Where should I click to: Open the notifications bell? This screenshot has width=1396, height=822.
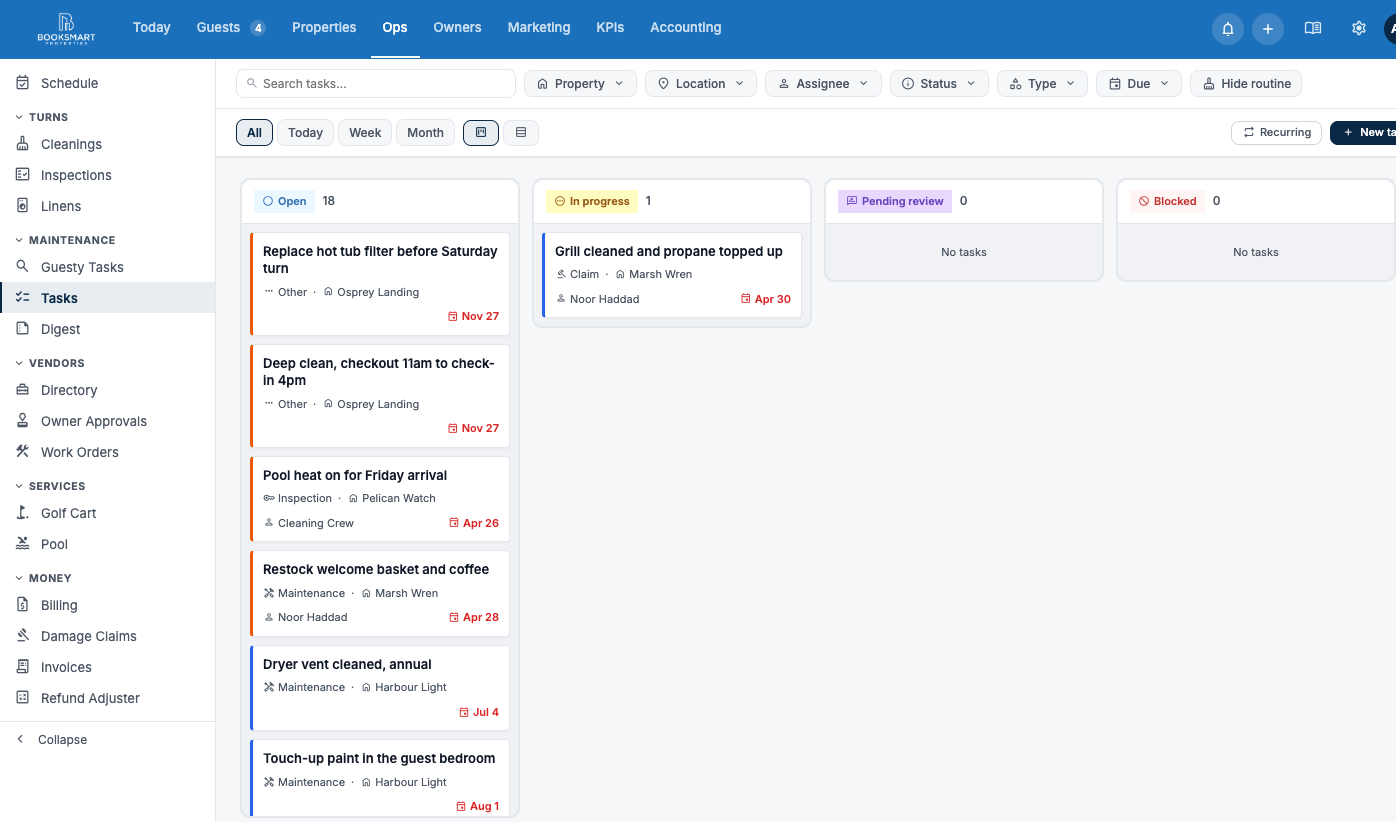pyautogui.click(x=1228, y=28)
